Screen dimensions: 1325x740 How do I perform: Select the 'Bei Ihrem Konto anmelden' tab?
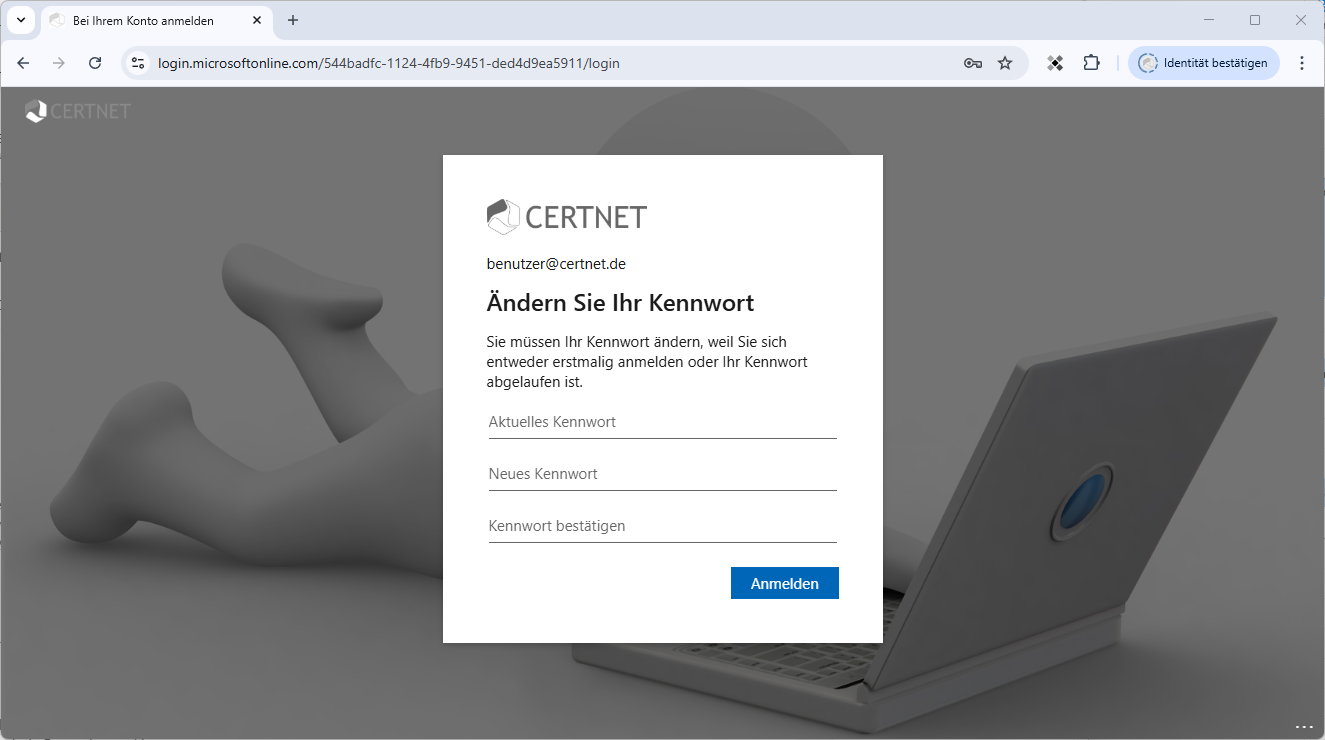143,21
